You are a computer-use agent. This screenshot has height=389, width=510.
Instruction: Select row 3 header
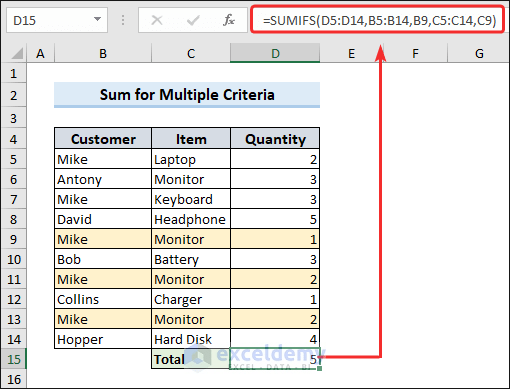tap(13, 118)
